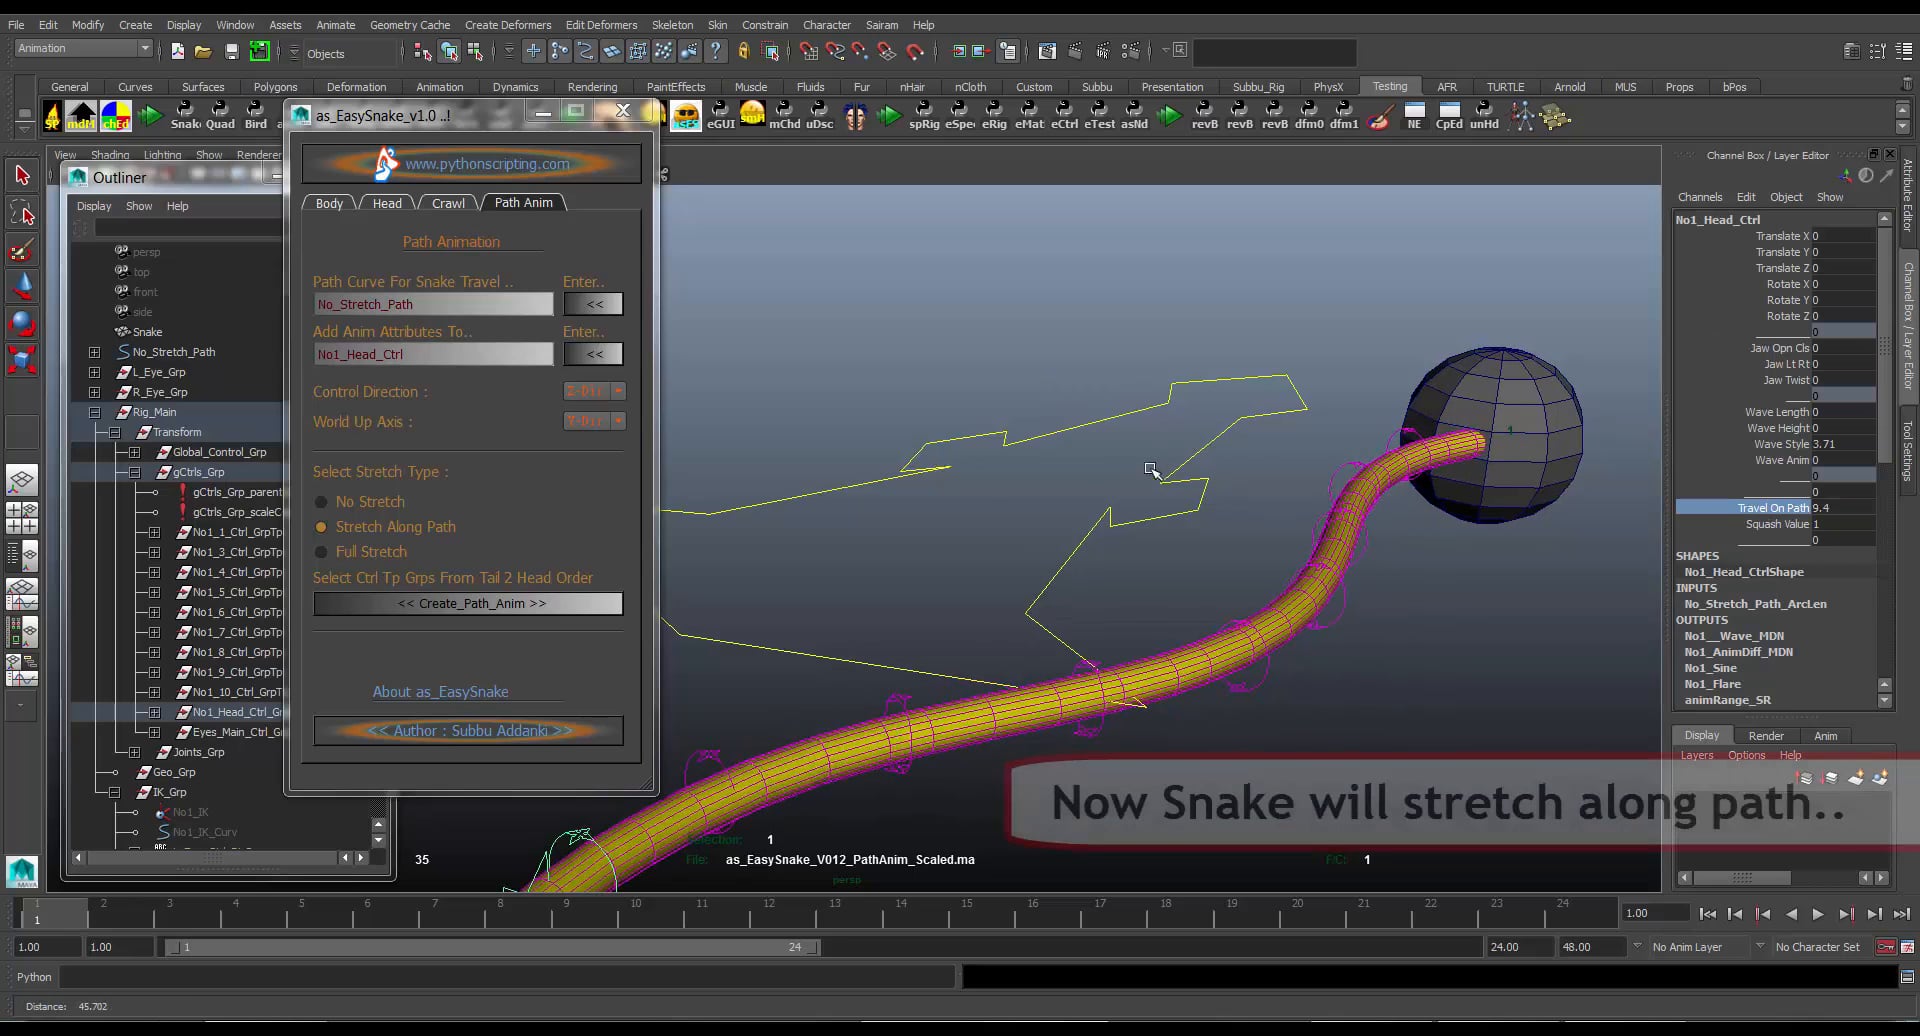This screenshot has width=1920, height=1036.
Task: Open the Skeleton menu
Action: point(671,25)
